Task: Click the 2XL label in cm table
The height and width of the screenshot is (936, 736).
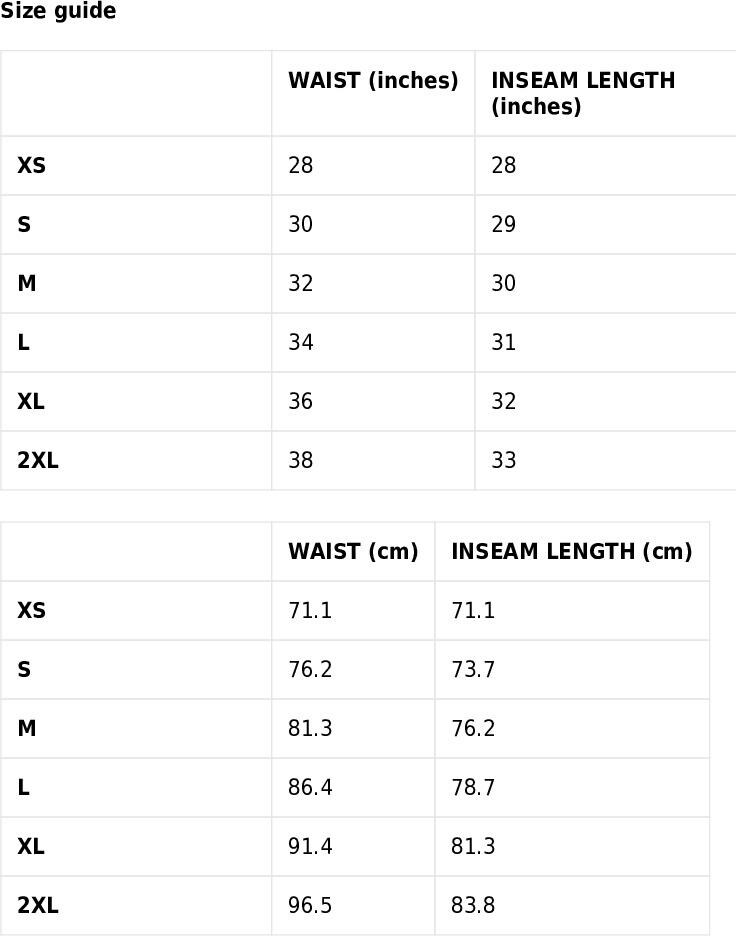Action: tap(38, 906)
